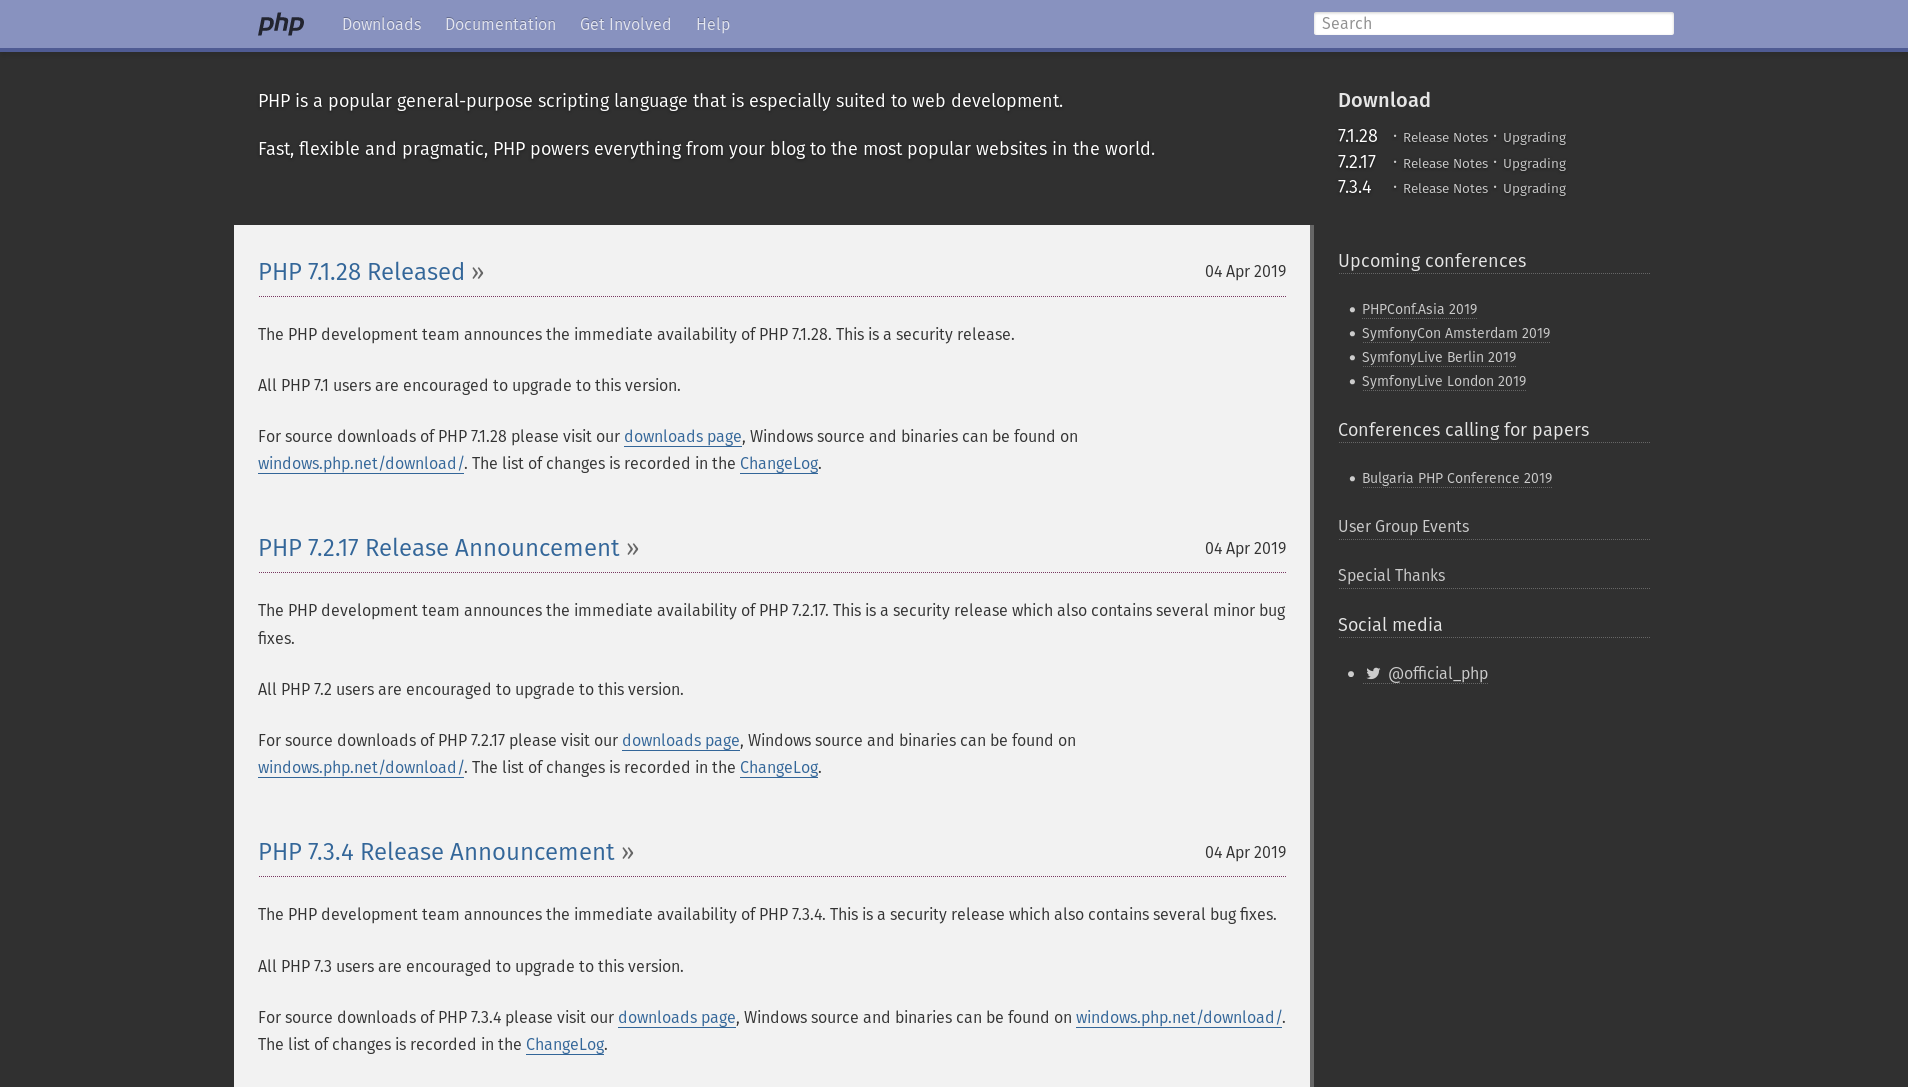This screenshot has height=1087, width=1908.
Task: Open the Downloads menu item
Action: [x=382, y=24]
